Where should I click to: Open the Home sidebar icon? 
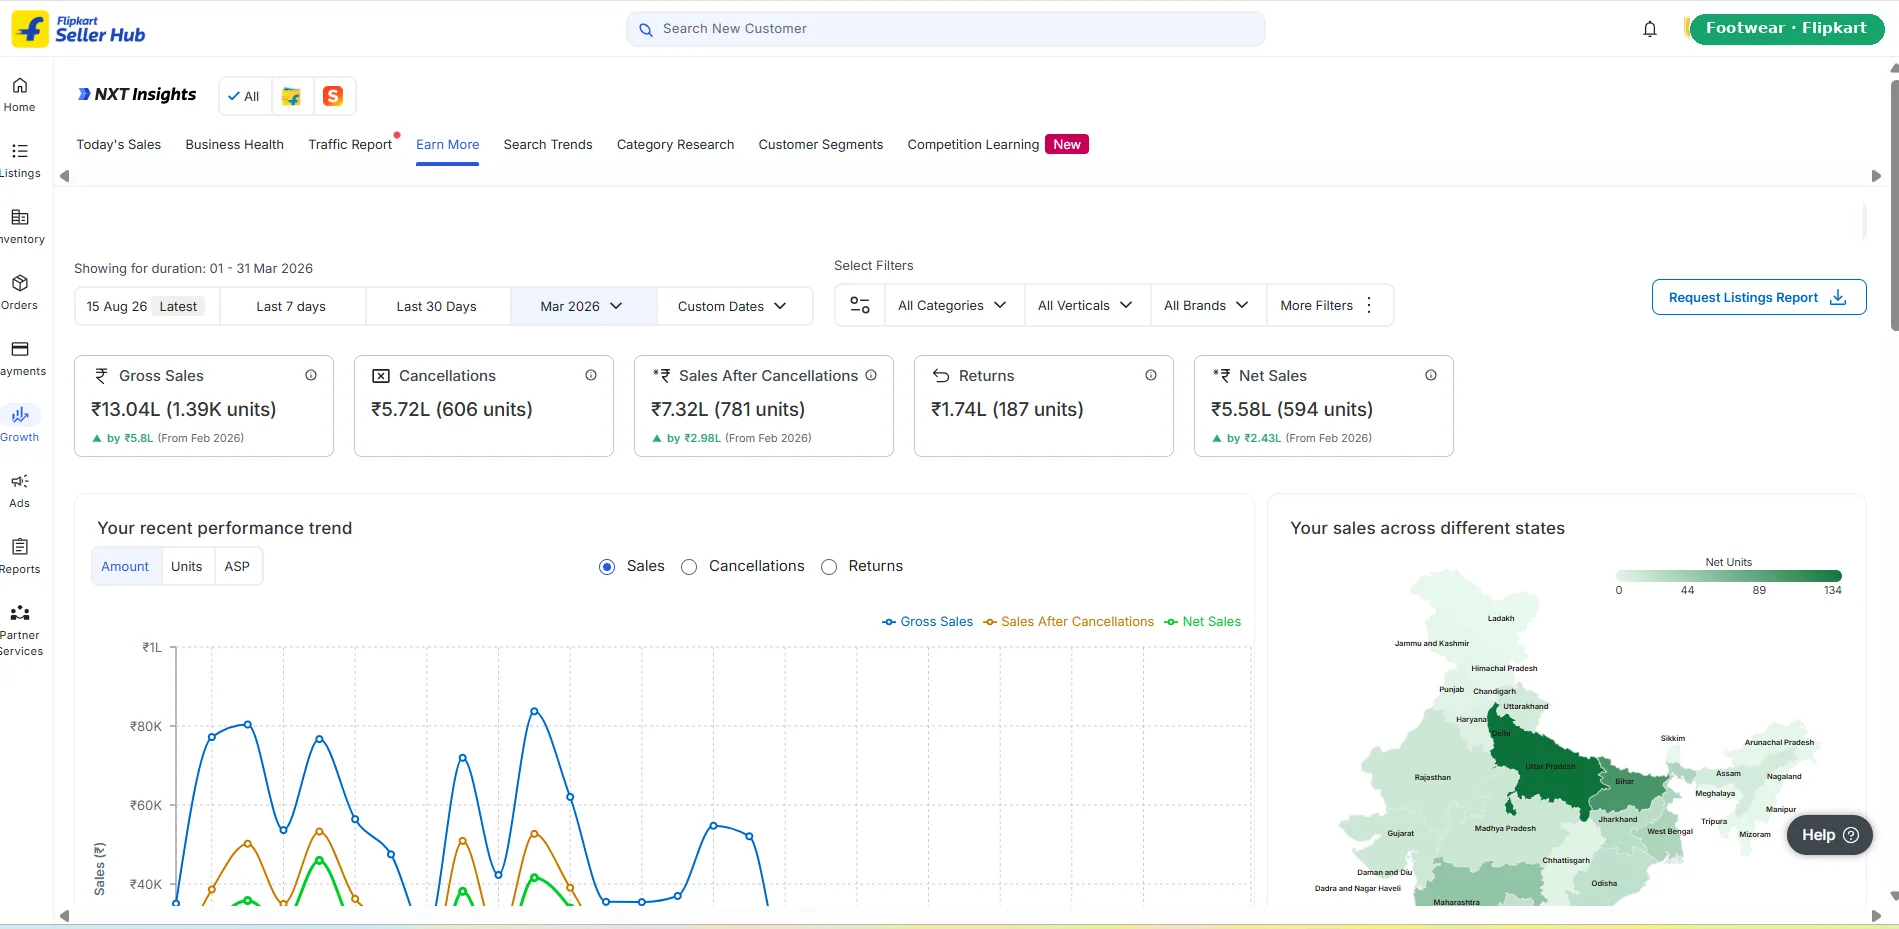point(20,94)
